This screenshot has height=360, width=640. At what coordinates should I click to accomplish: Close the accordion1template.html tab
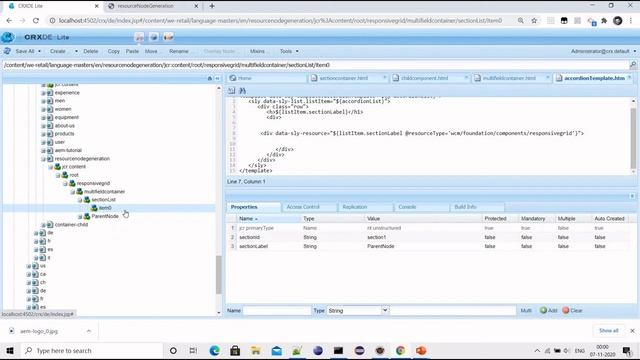click(630, 77)
